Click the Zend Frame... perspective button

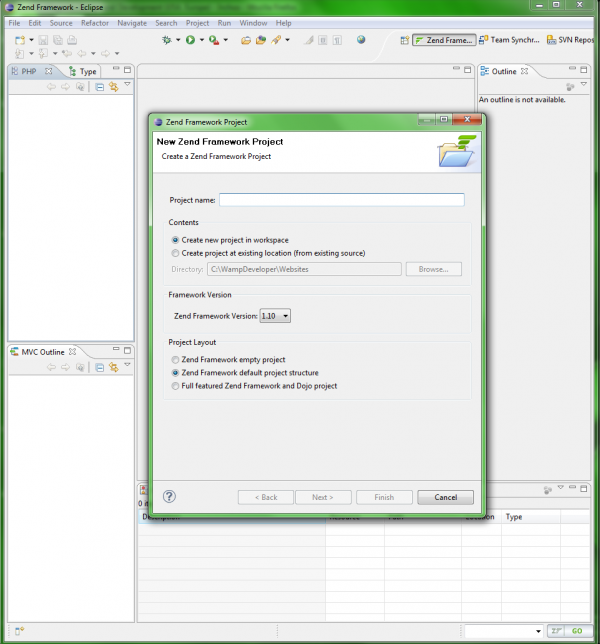pos(444,40)
